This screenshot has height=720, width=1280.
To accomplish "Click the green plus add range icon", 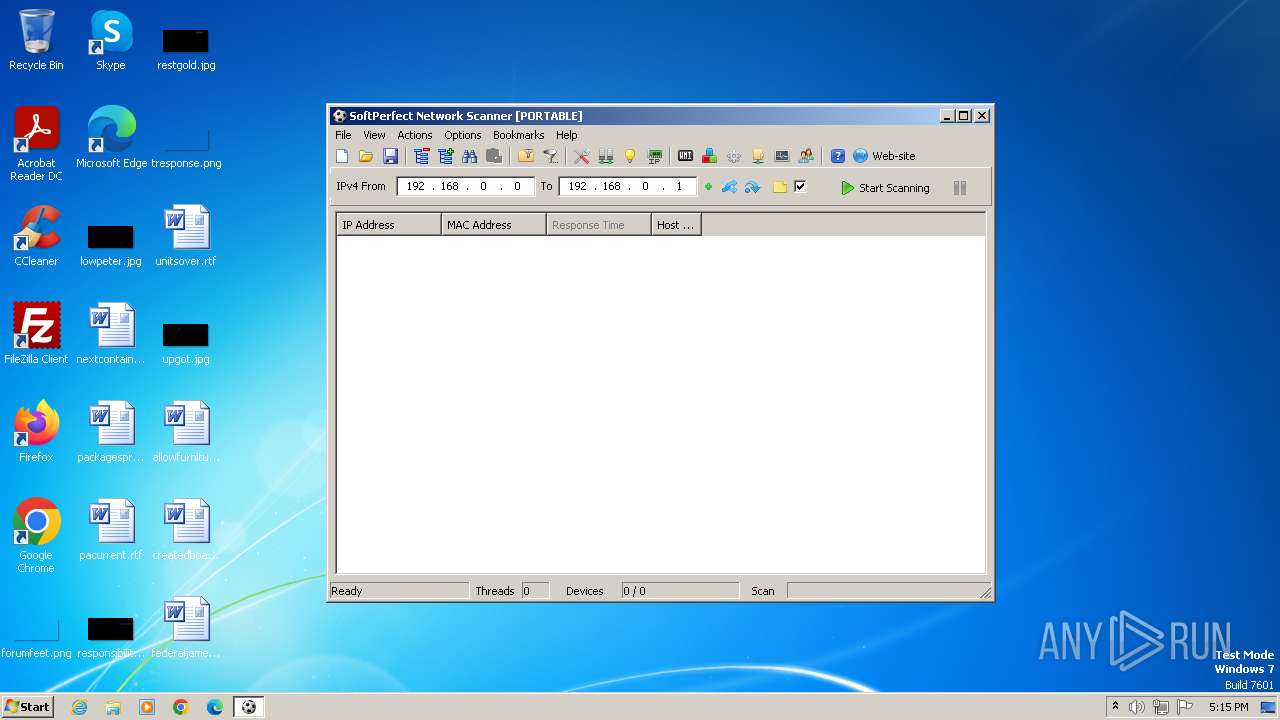I will coord(708,187).
